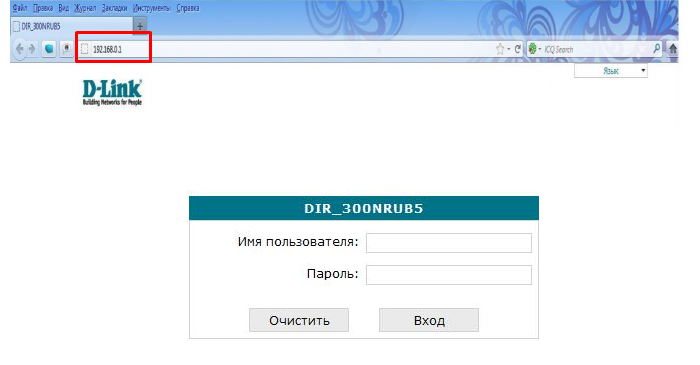Click the Очистить button
700x365 pixels.
[299, 320]
